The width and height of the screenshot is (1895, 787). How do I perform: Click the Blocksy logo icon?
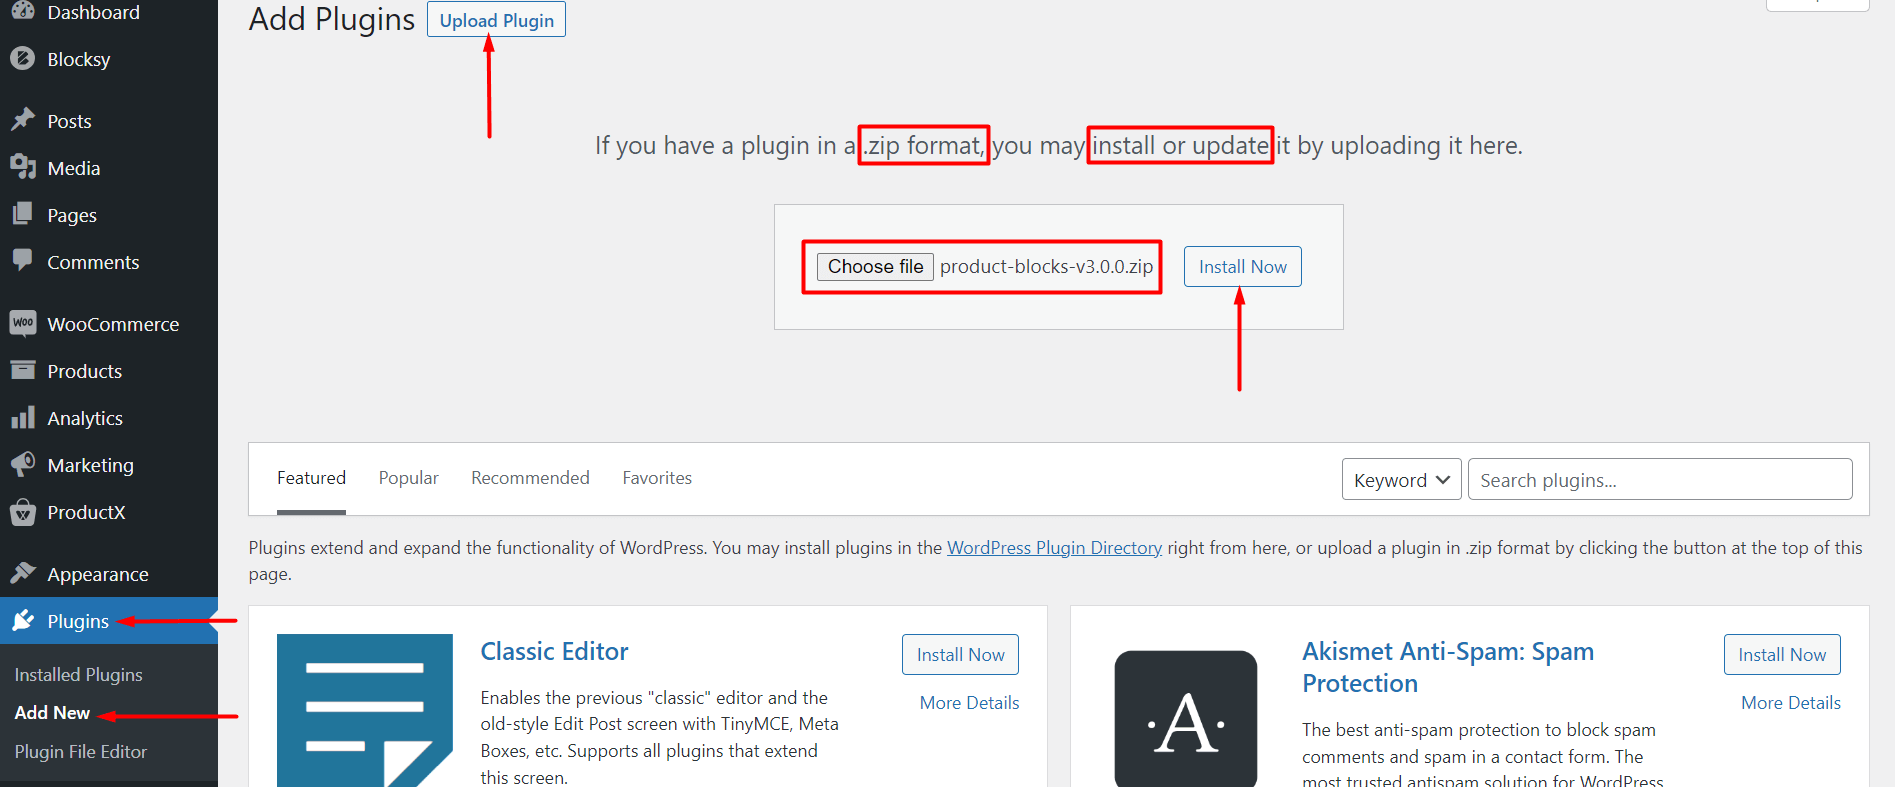pyautogui.click(x=23, y=59)
